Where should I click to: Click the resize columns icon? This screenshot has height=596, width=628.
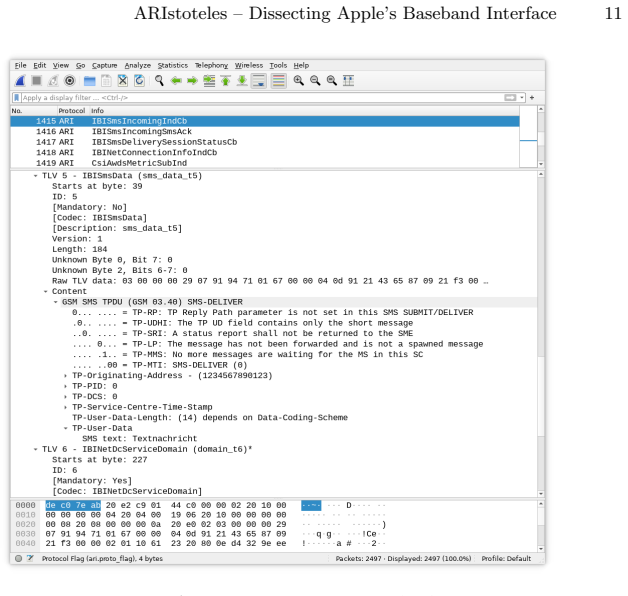[x=348, y=81]
